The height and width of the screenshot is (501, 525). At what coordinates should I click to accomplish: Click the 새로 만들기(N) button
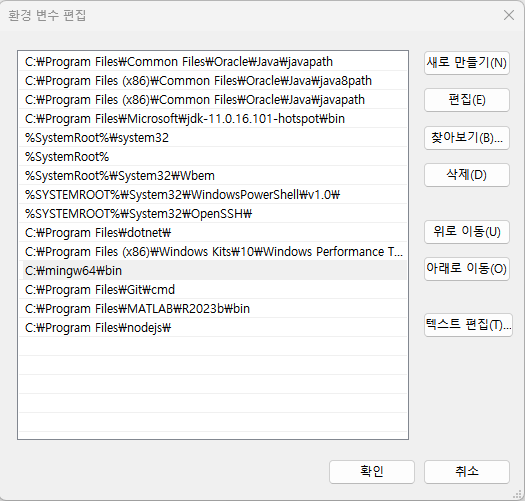coord(467,63)
